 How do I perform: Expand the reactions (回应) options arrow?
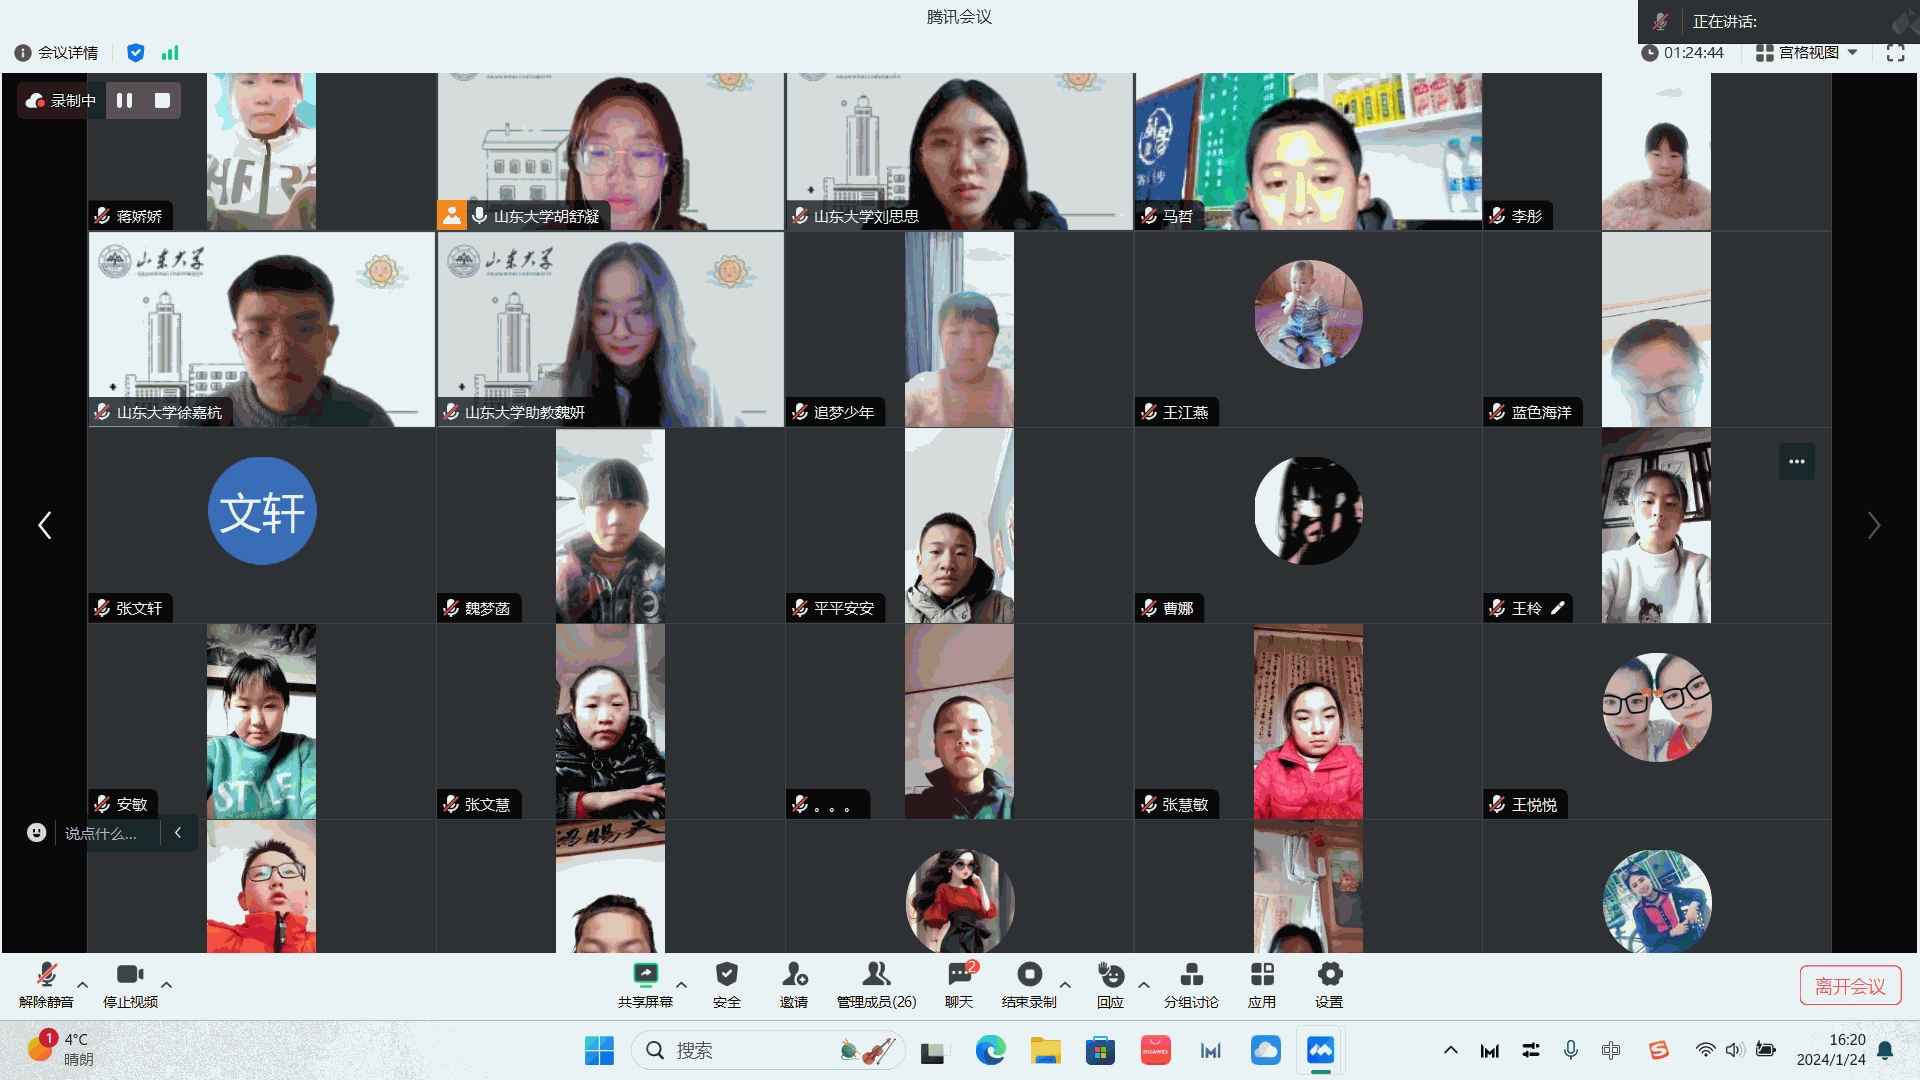tap(1144, 985)
